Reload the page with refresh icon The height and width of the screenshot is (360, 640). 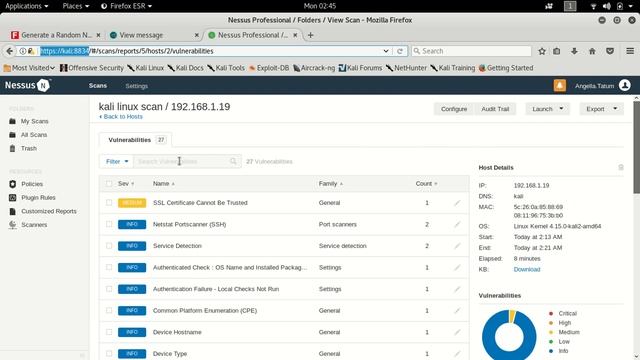[400, 51]
